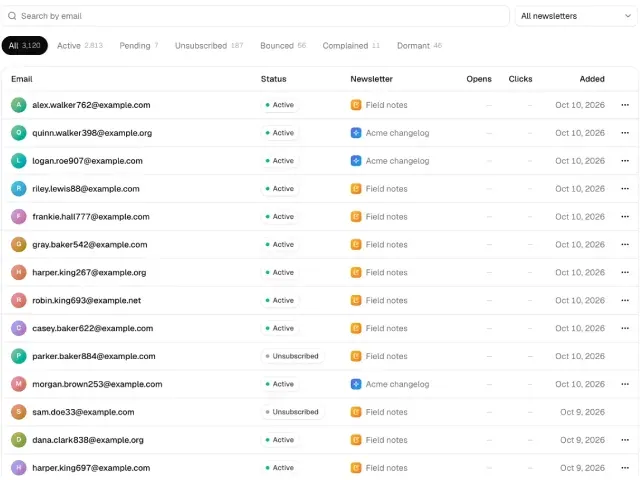Open row menu for riley.lewis88@example.com
Screen dimensions: 640x480
pos(624,189)
